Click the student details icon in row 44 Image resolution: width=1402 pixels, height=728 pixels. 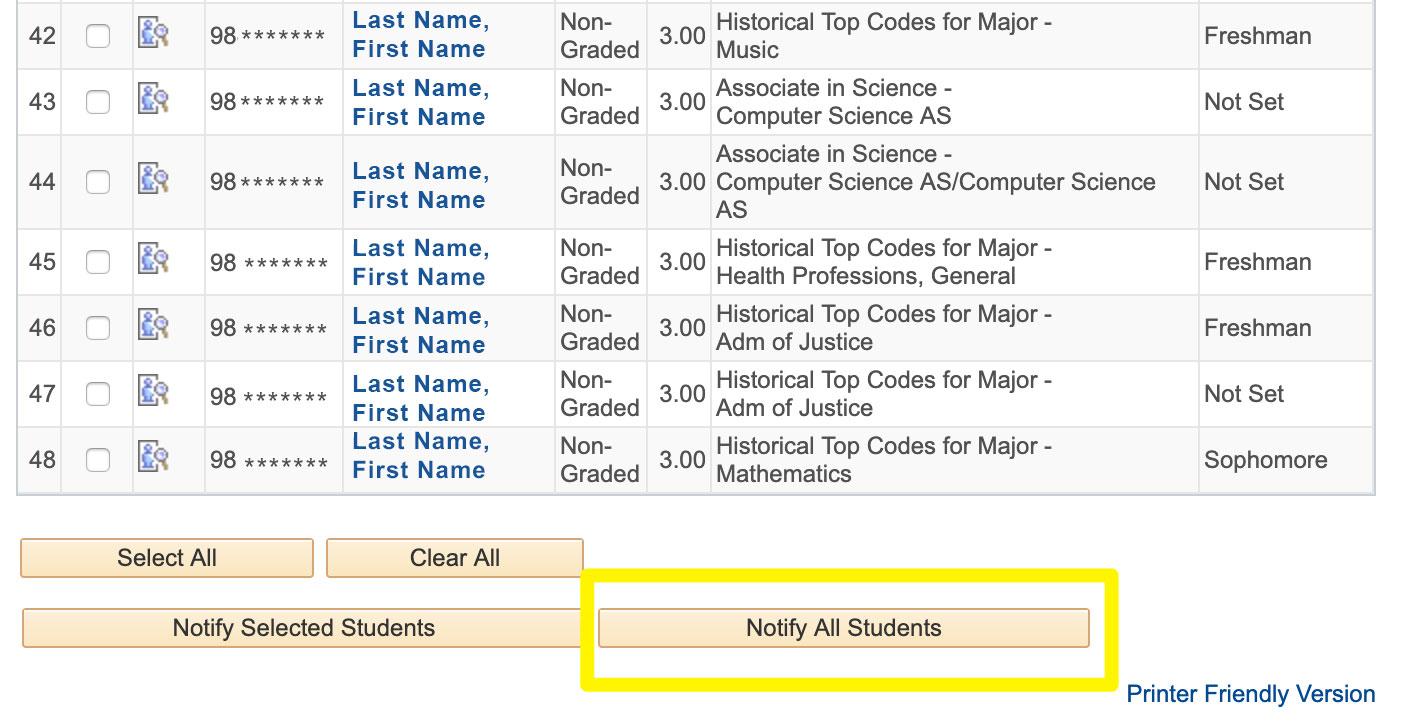coord(153,181)
